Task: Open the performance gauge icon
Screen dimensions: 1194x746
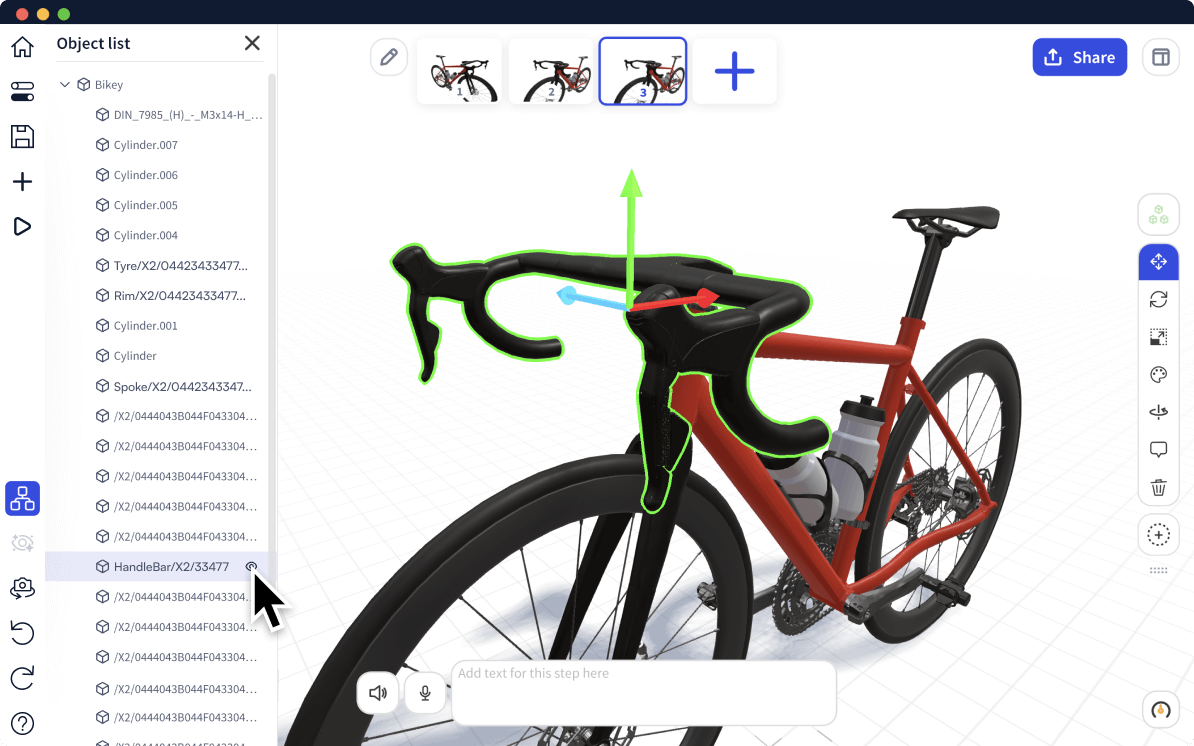Action: coord(1160,710)
